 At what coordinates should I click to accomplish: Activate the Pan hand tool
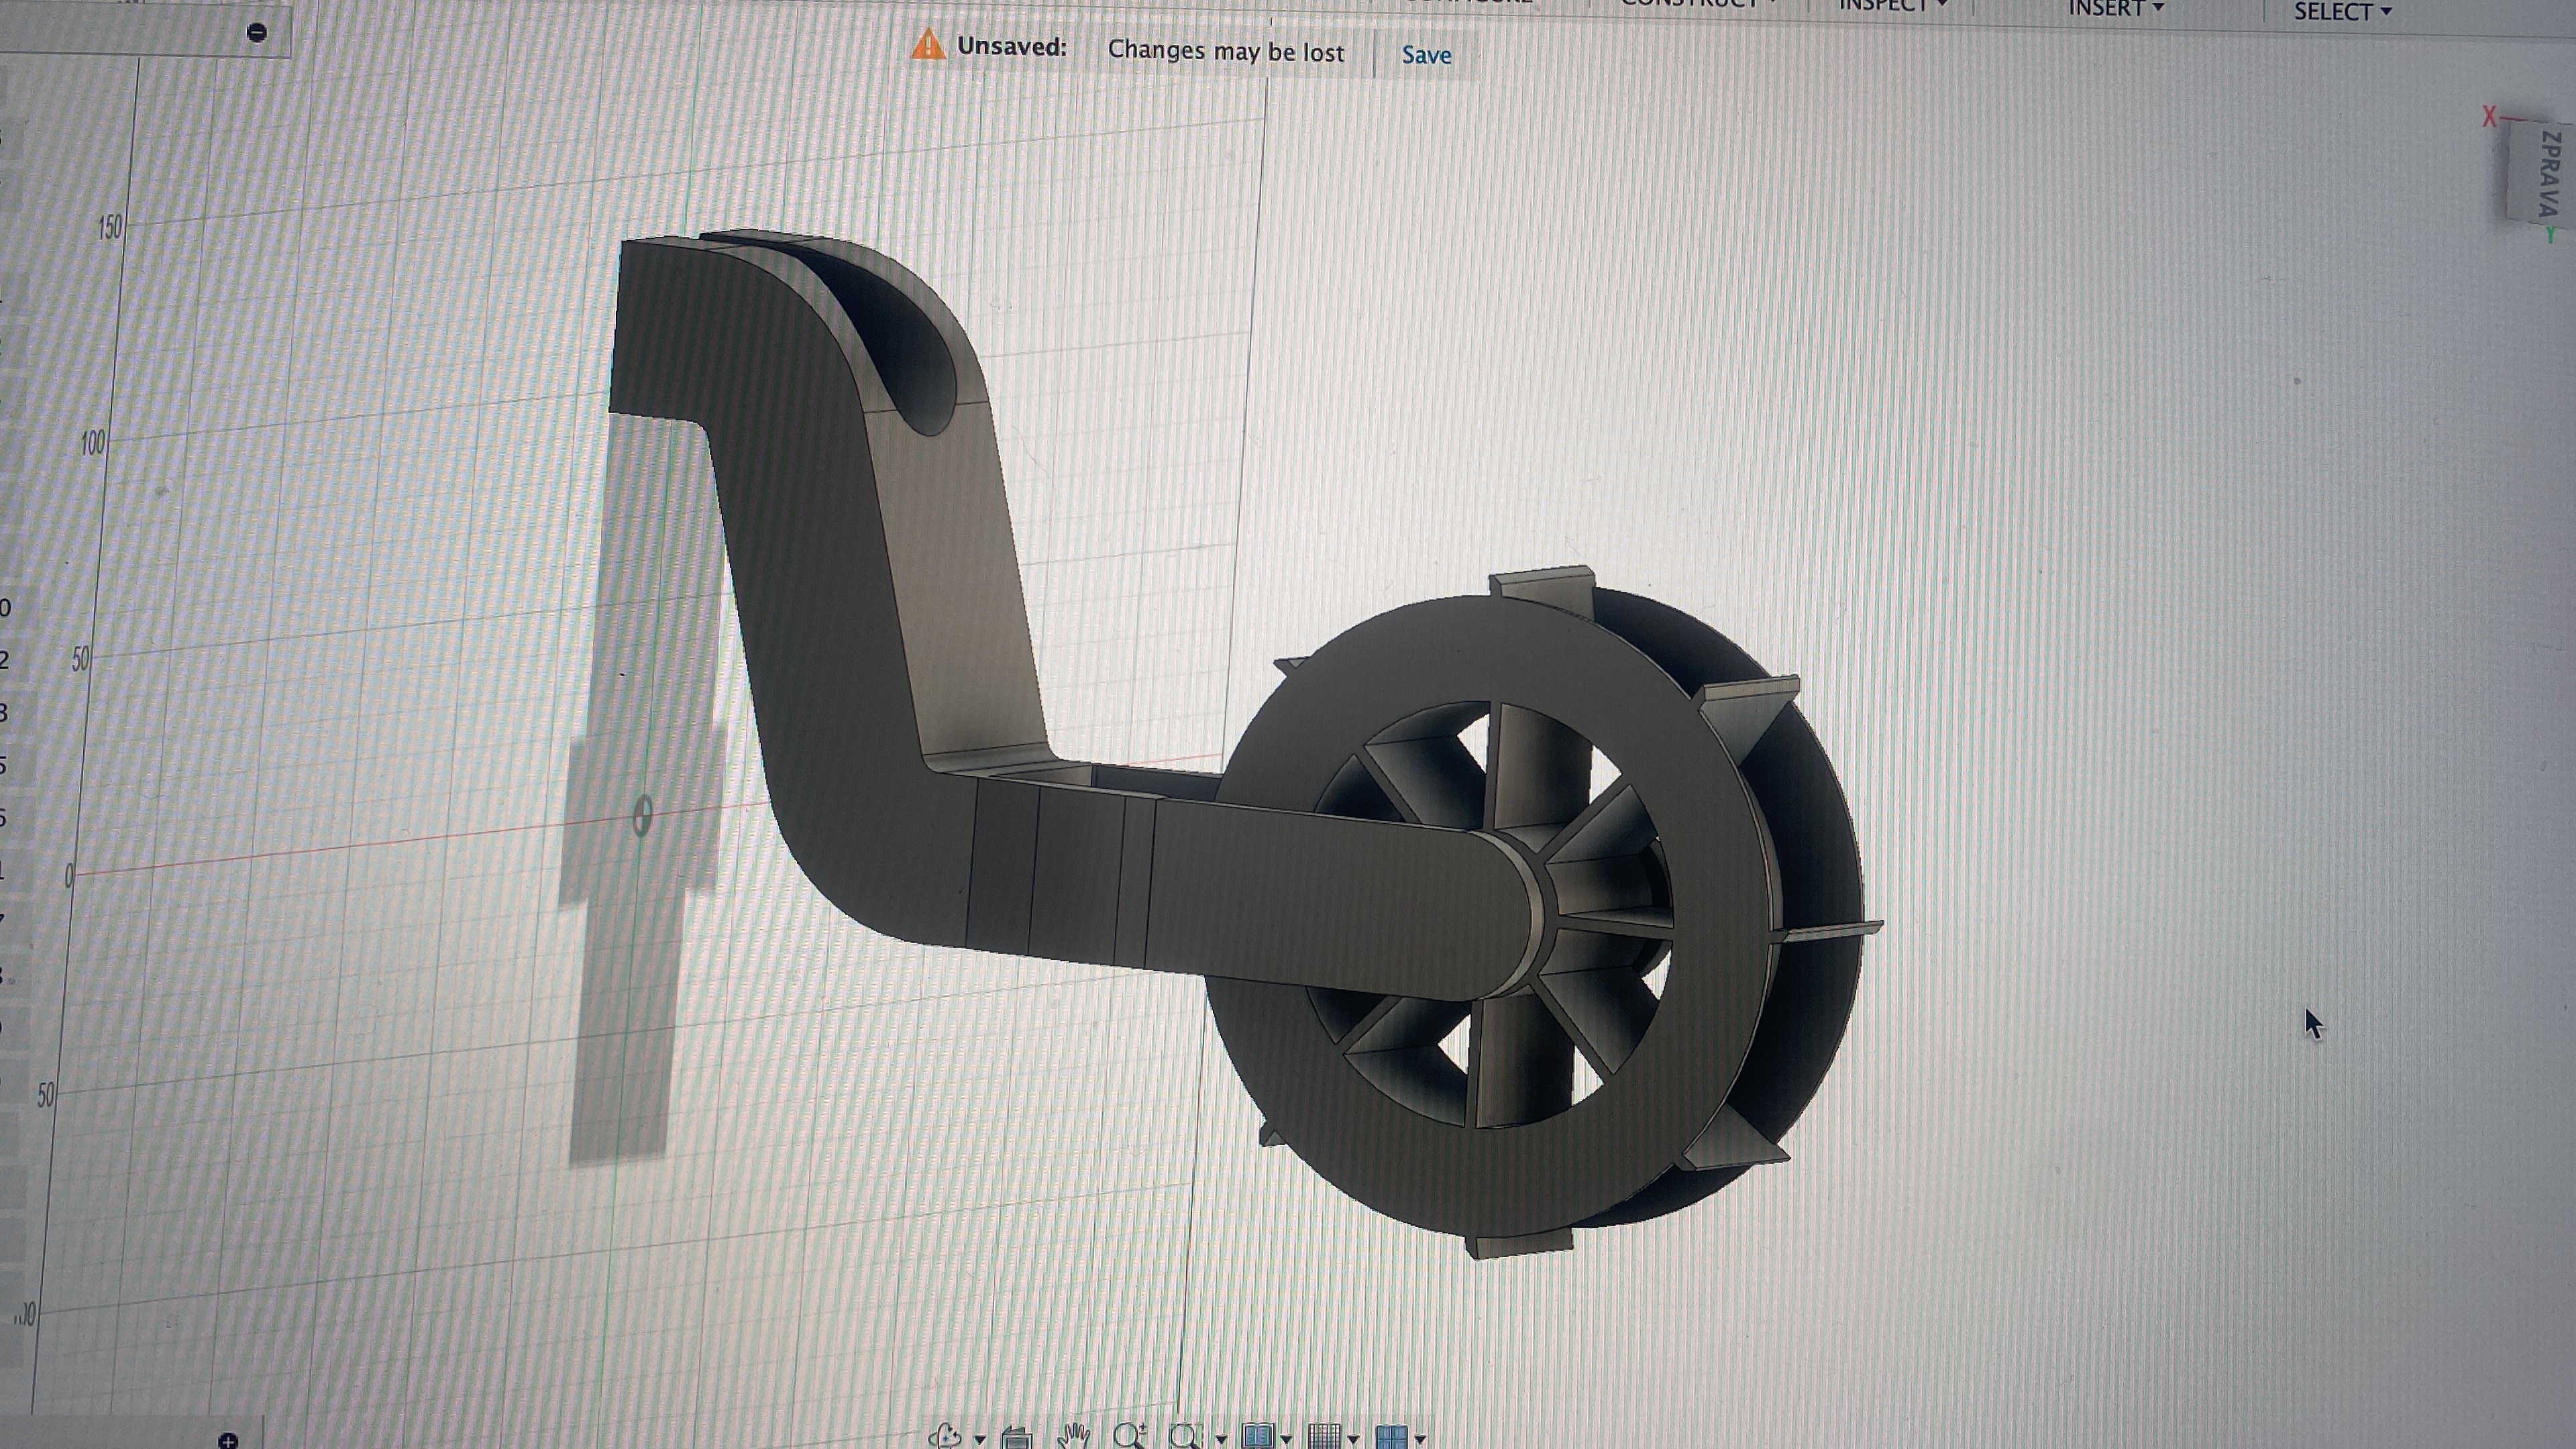(x=1073, y=1436)
